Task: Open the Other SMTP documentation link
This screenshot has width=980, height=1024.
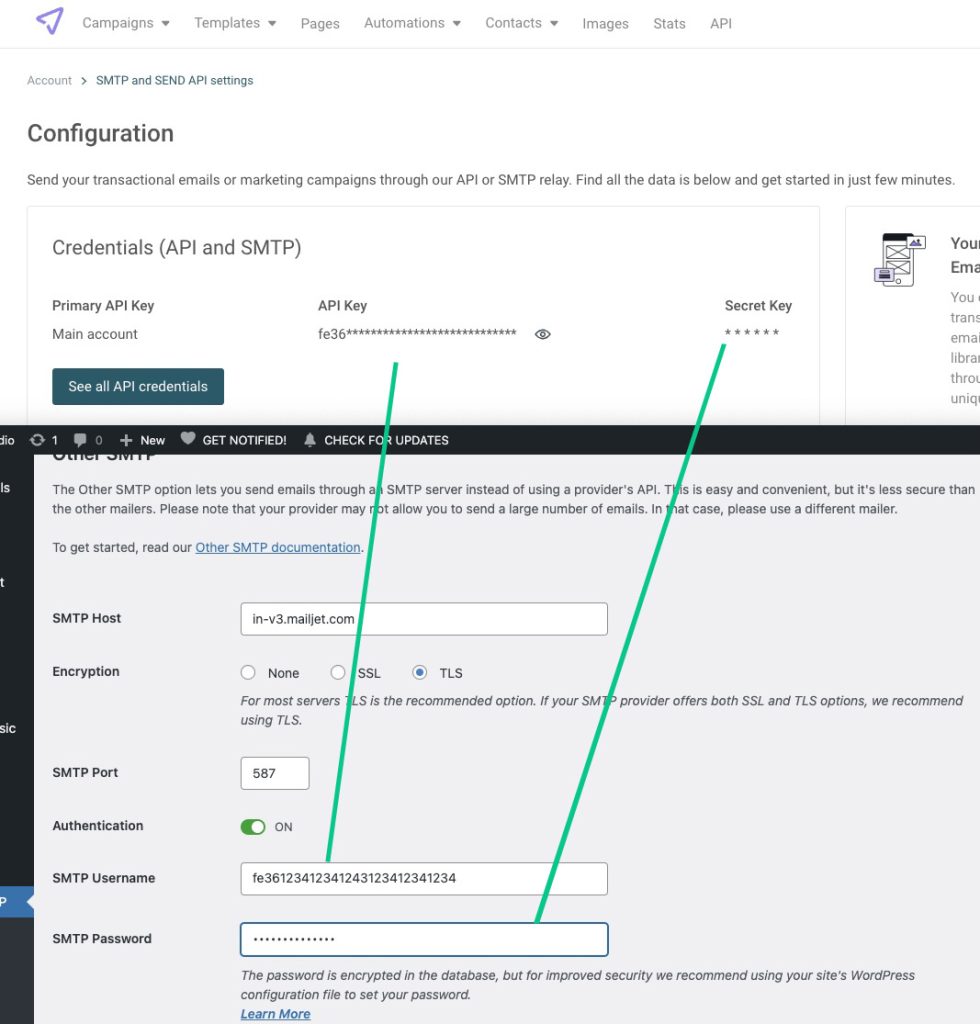Action: [x=277, y=548]
